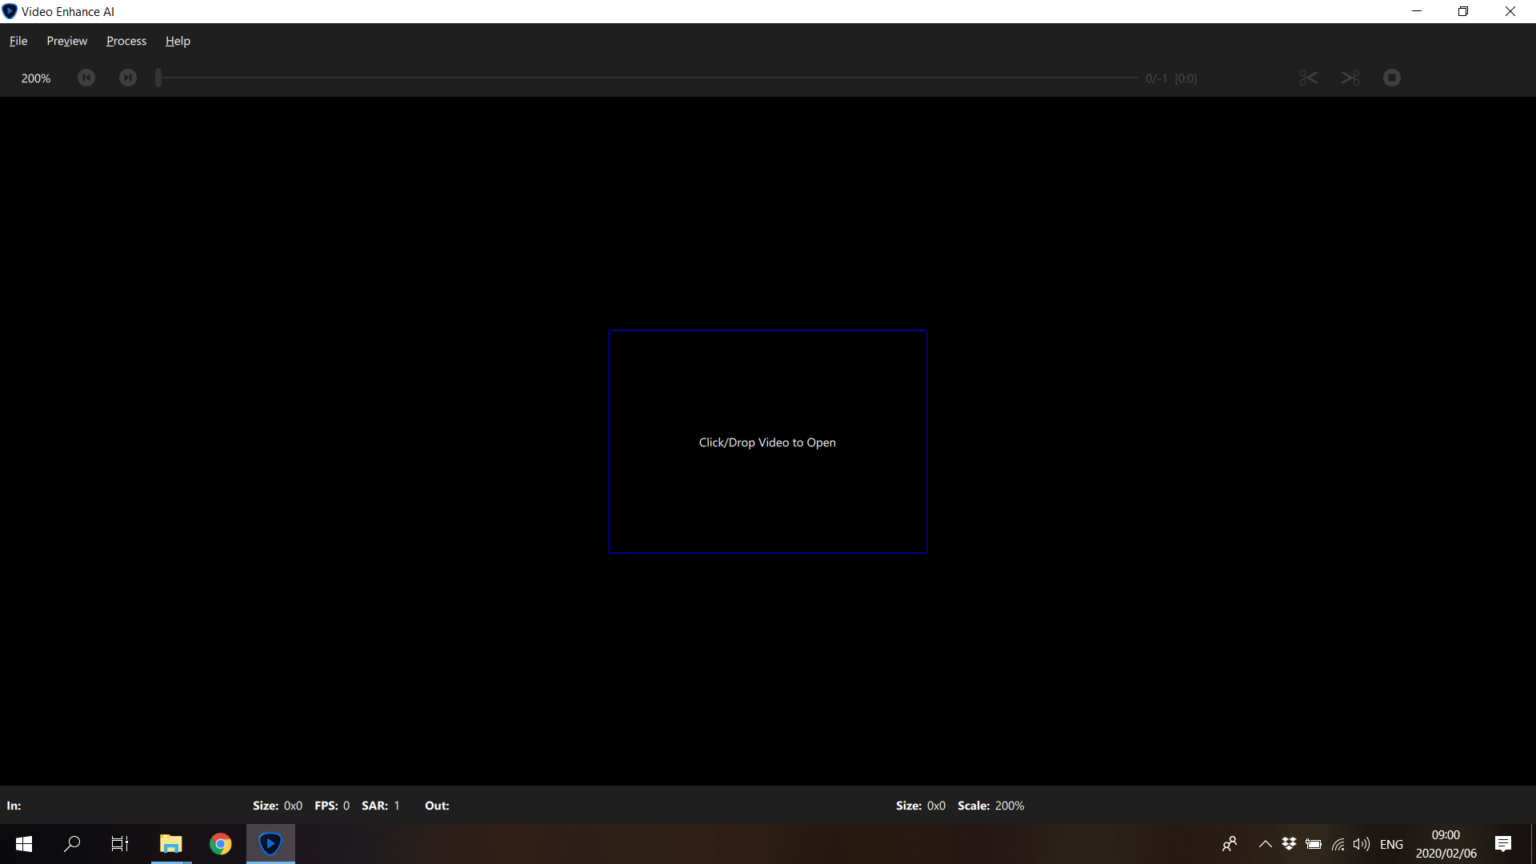Image resolution: width=1536 pixels, height=864 pixels.
Task: Click the Dropbox tray icon
Action: 1289,844
